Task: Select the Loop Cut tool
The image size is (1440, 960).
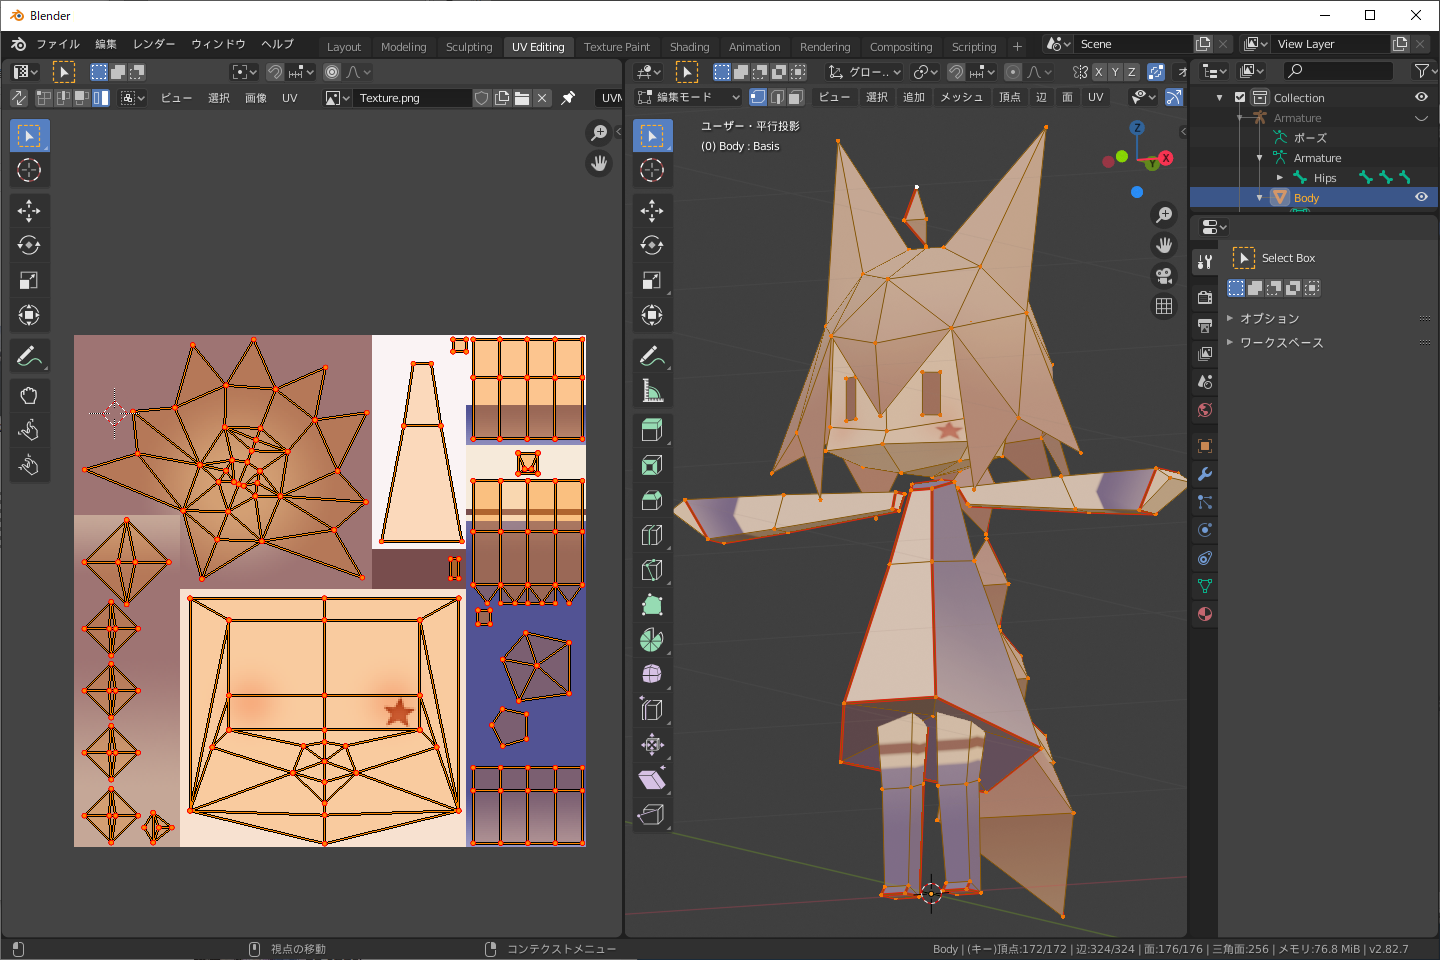Action: 652,535
